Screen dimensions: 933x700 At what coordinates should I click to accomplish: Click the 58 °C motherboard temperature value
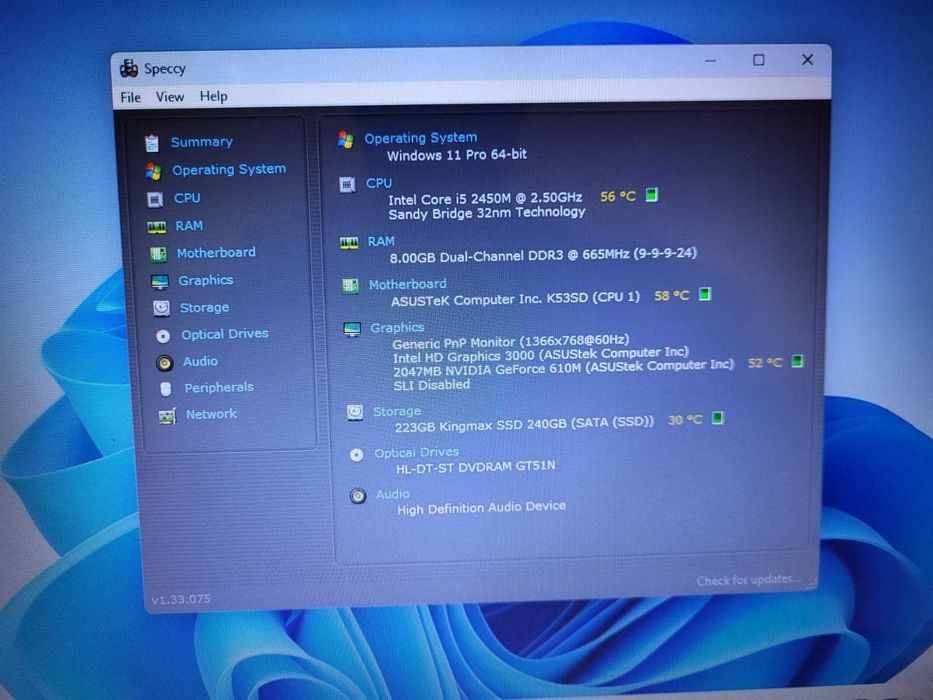pos(672,295)
